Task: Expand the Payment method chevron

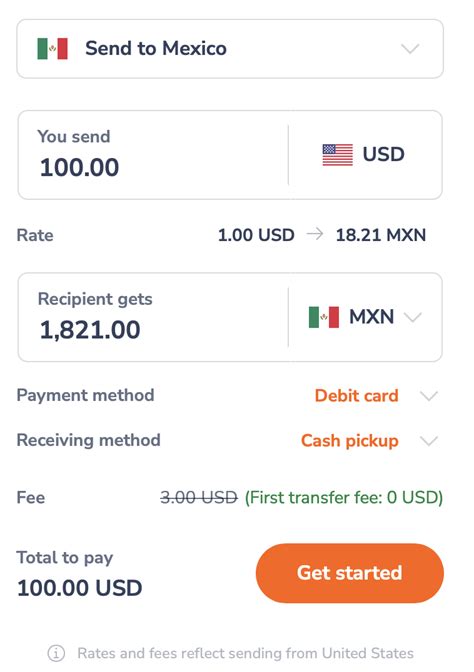Action: click(429, 396)
